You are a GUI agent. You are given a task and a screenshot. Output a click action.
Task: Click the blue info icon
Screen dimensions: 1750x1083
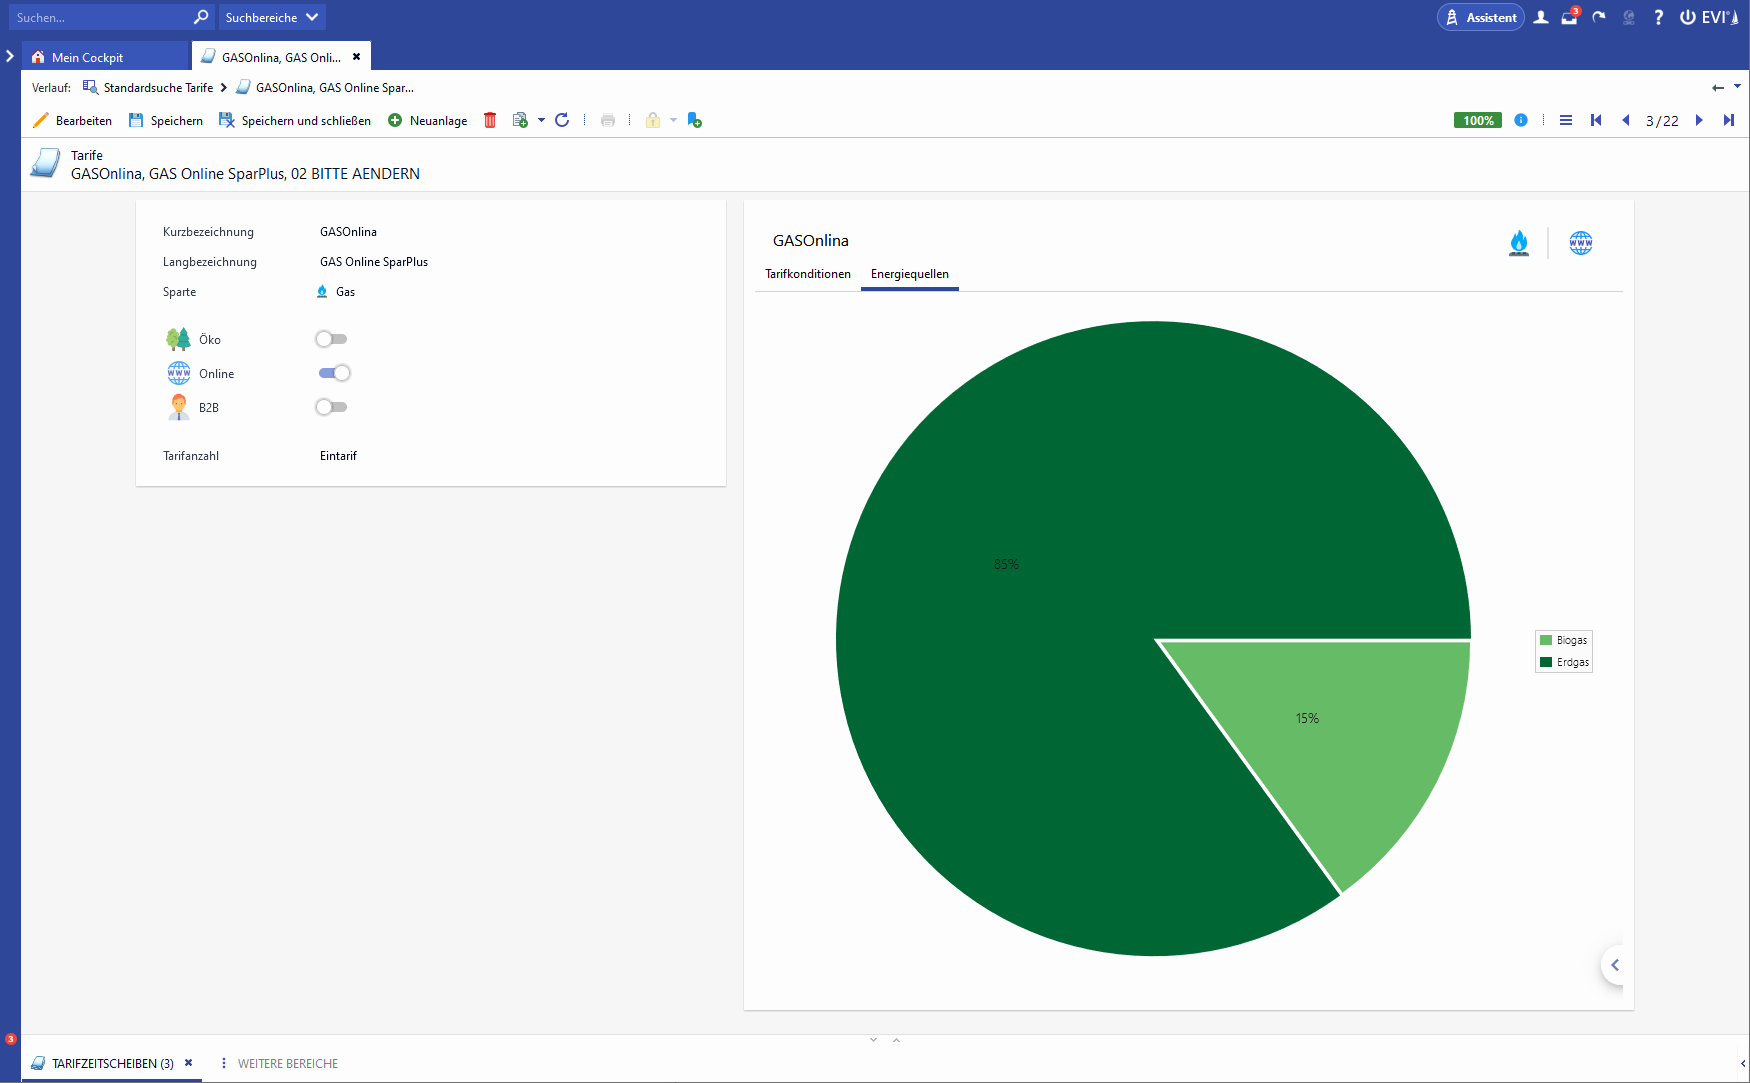(x=1521, y=120)
